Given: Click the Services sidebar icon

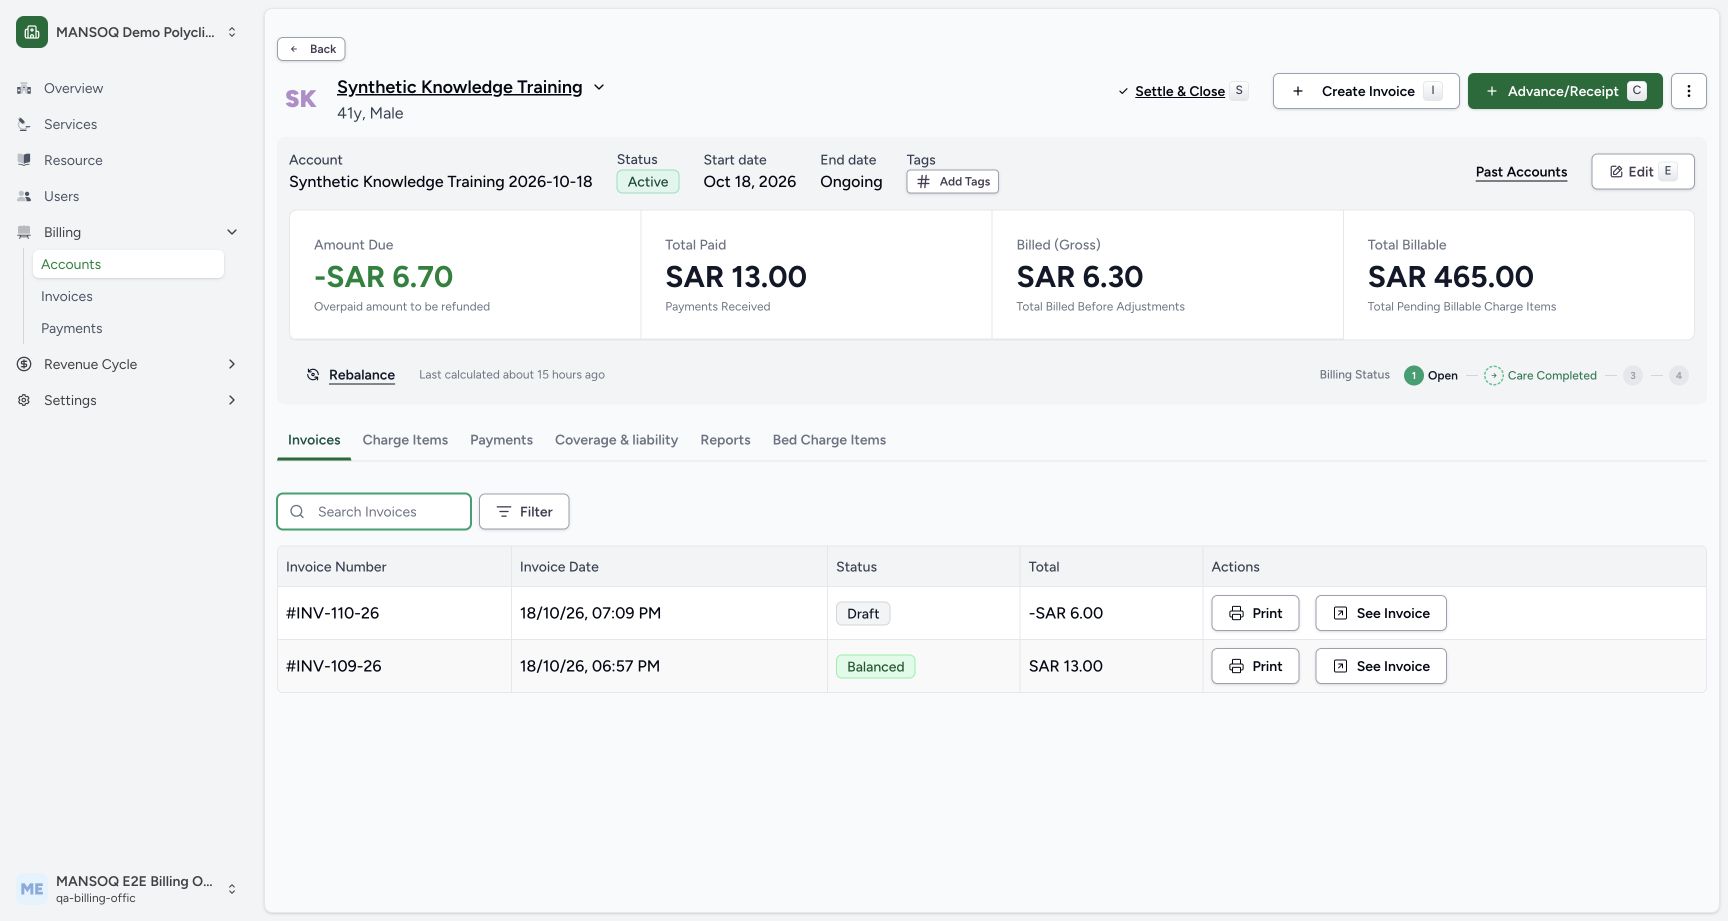Looking at the screenshot, I should (x=24, y=124).
